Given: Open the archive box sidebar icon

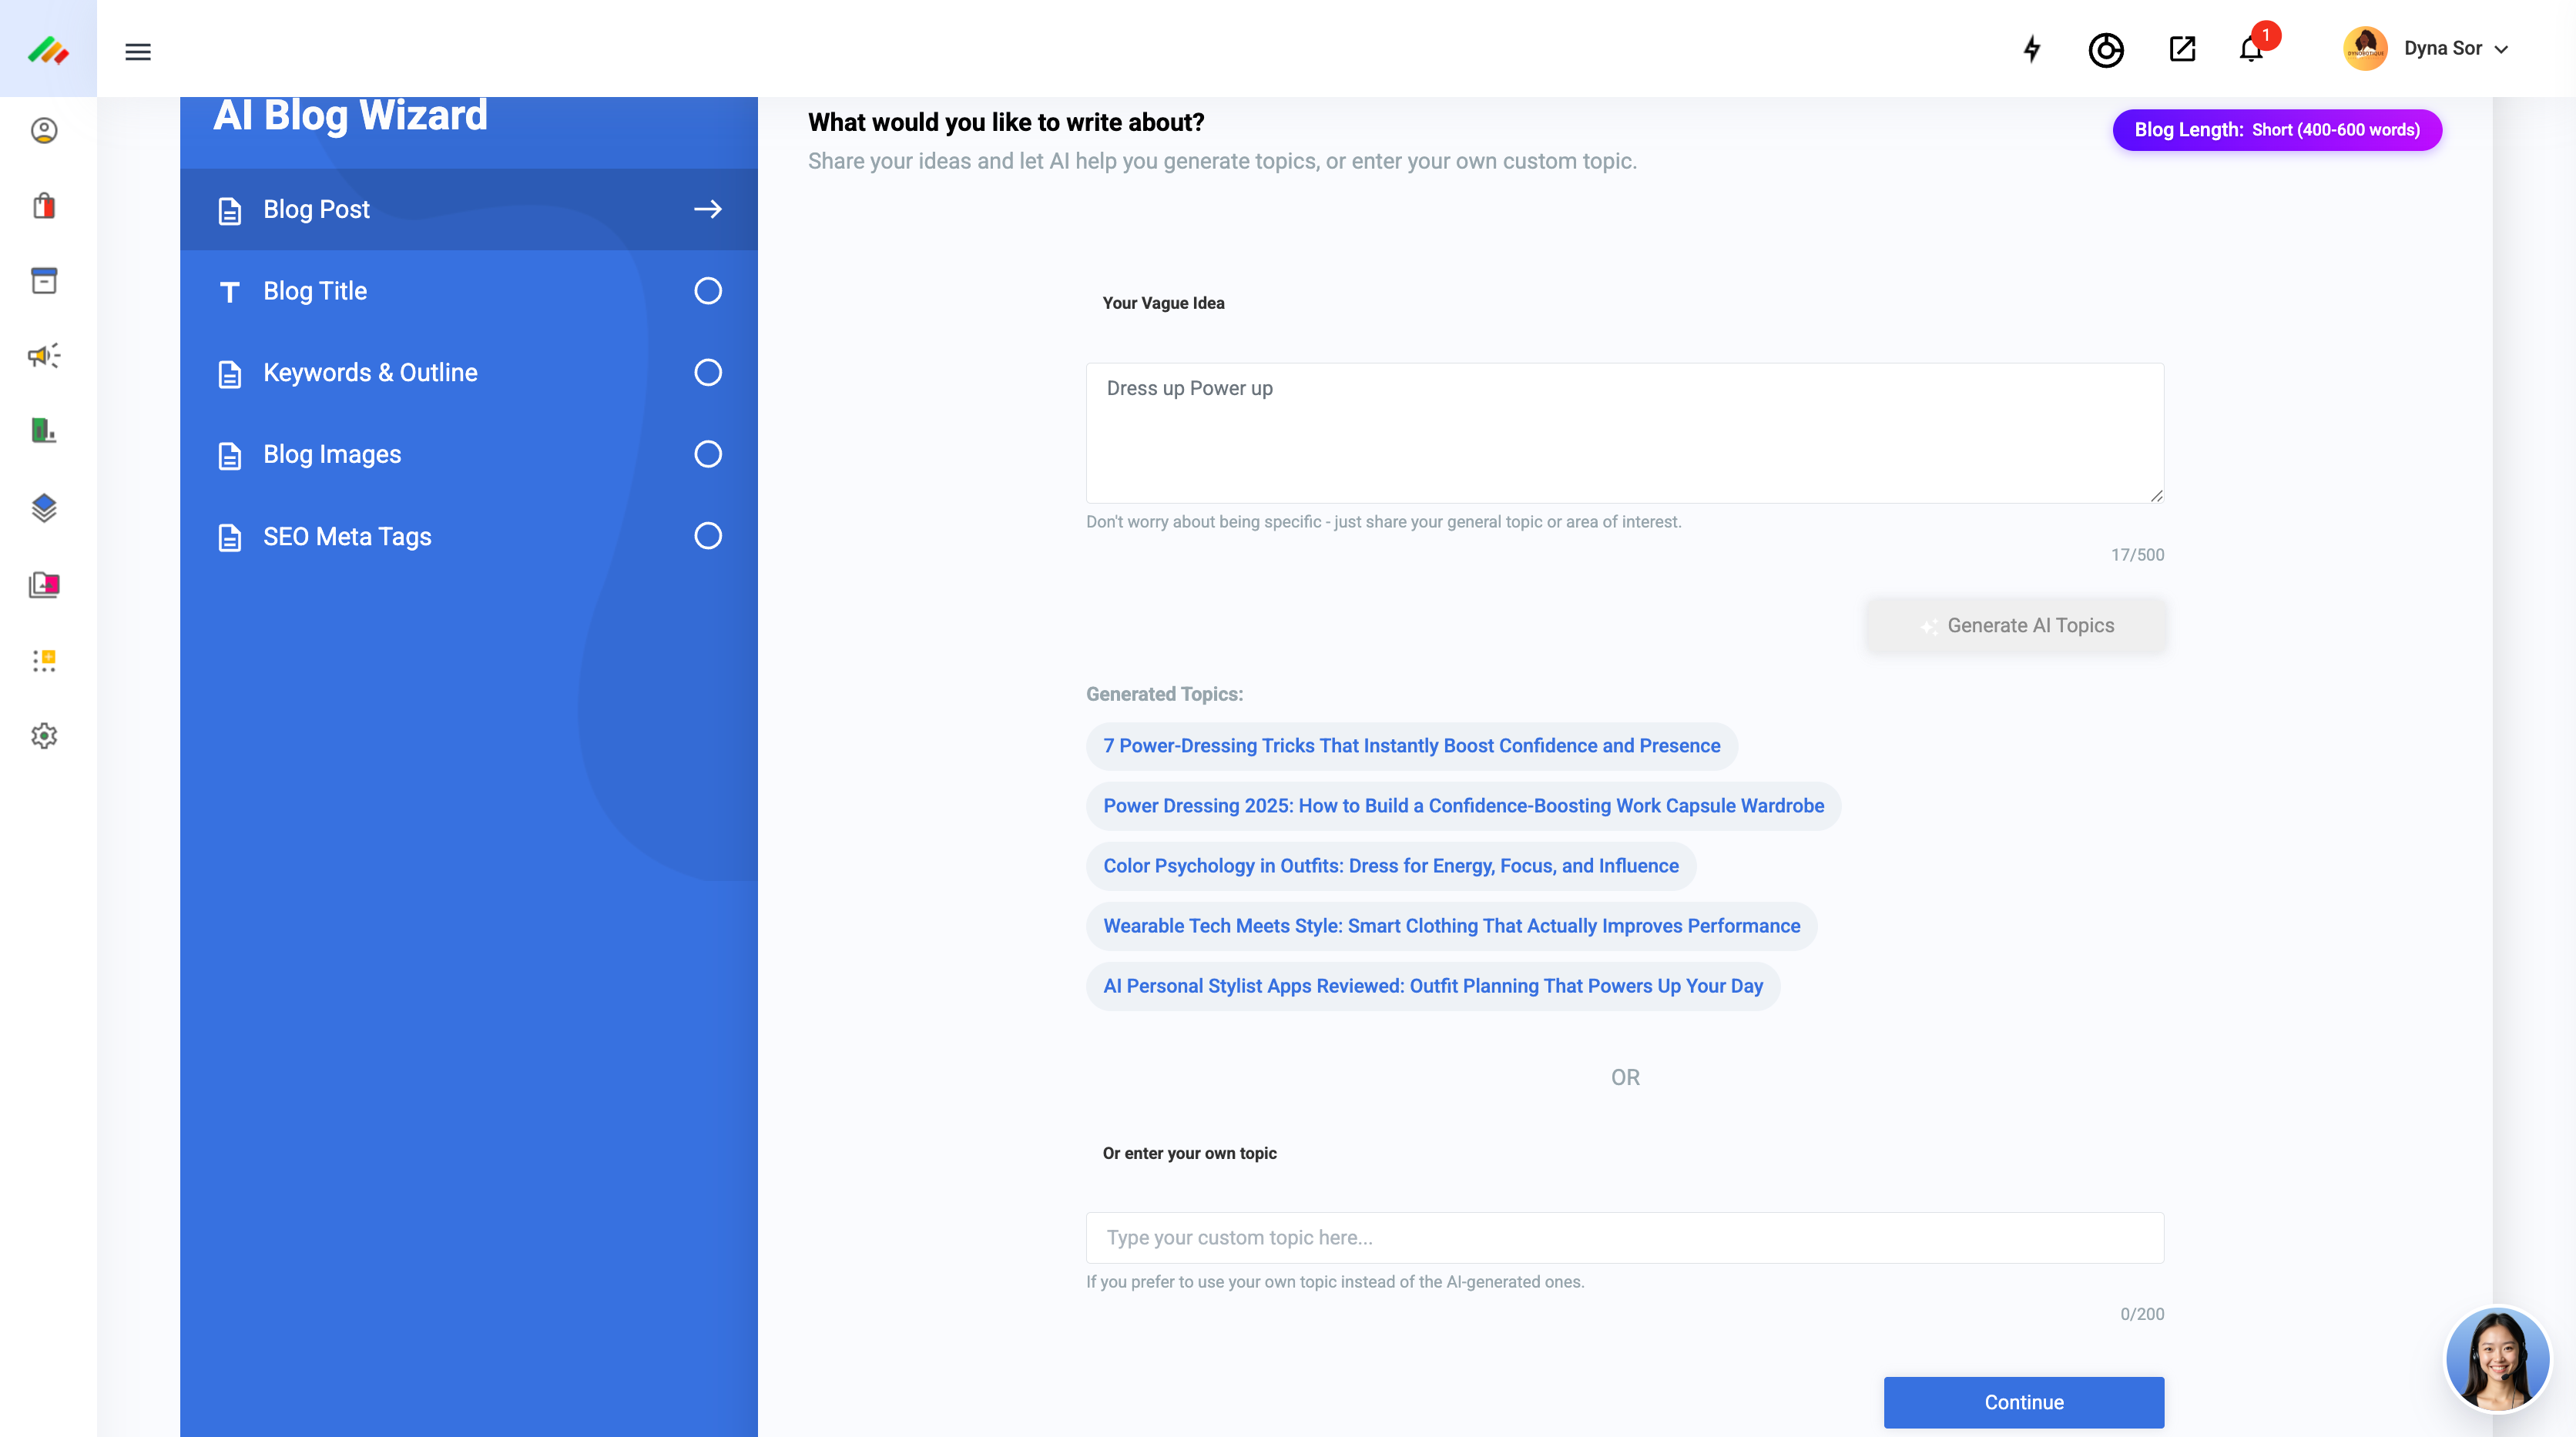Looking at the screenshot, I should 44,280.
